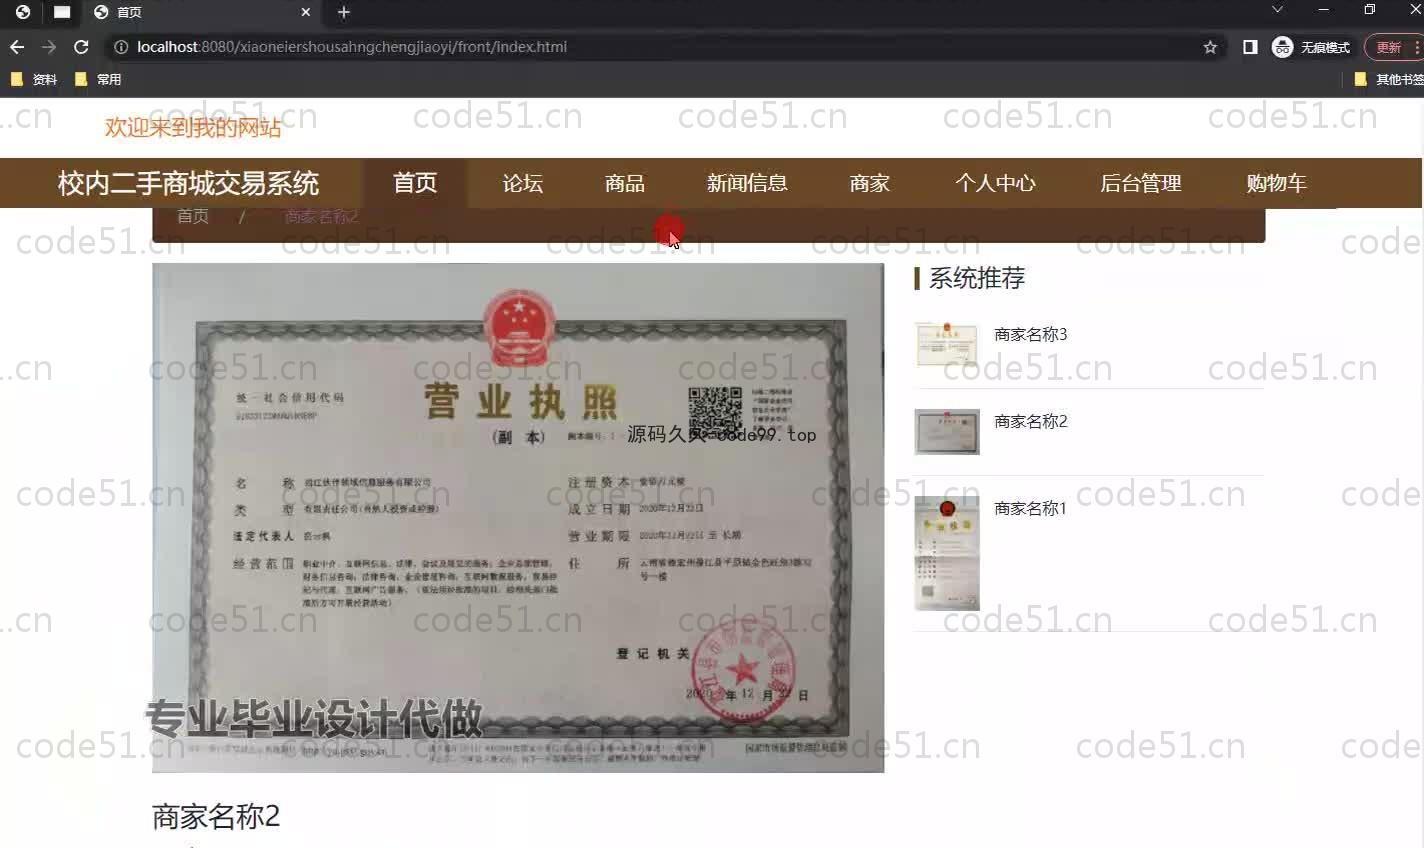Click the 商家名称3 thumbnail image

(947, 345)
